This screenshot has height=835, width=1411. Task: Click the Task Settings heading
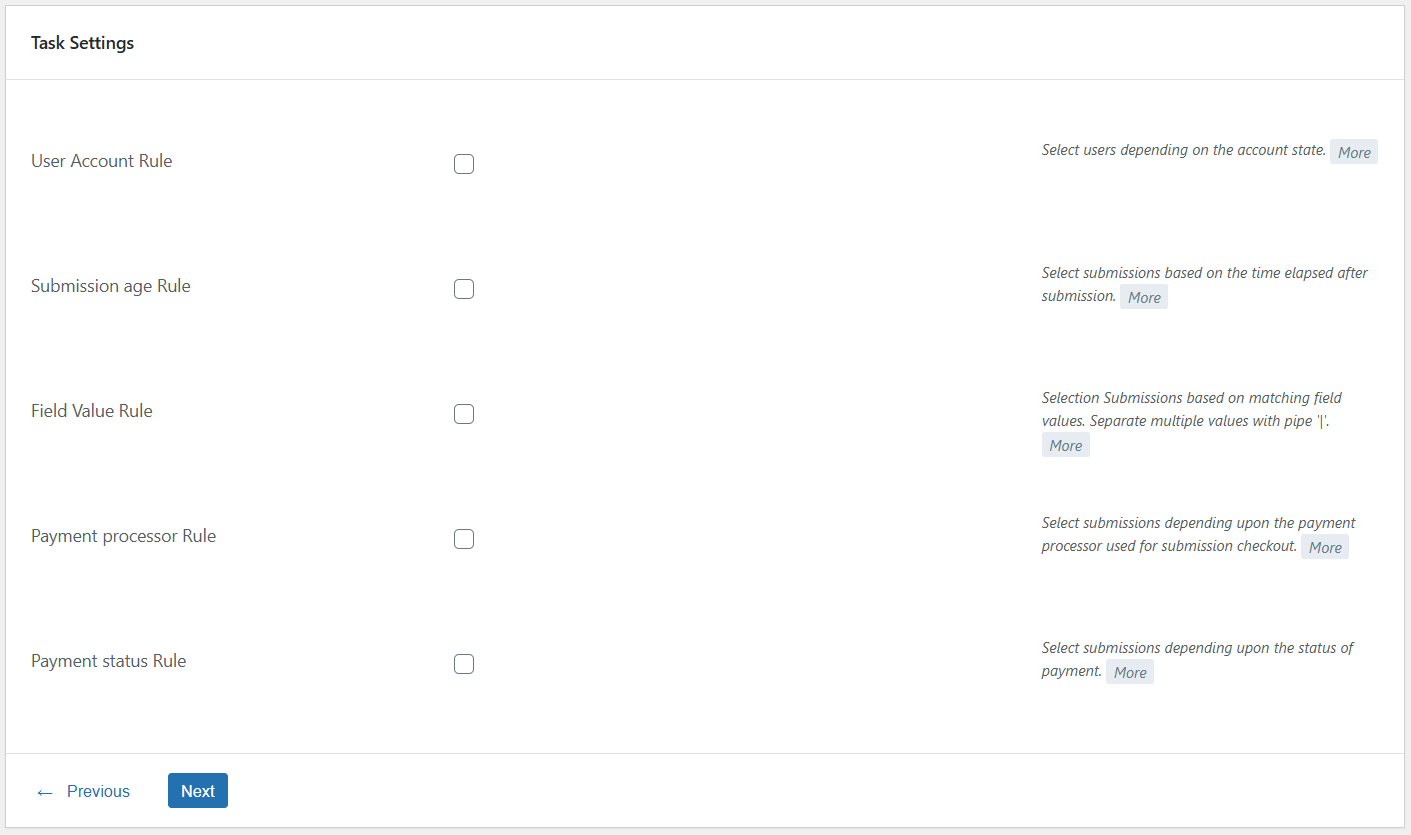pos(82,43)
